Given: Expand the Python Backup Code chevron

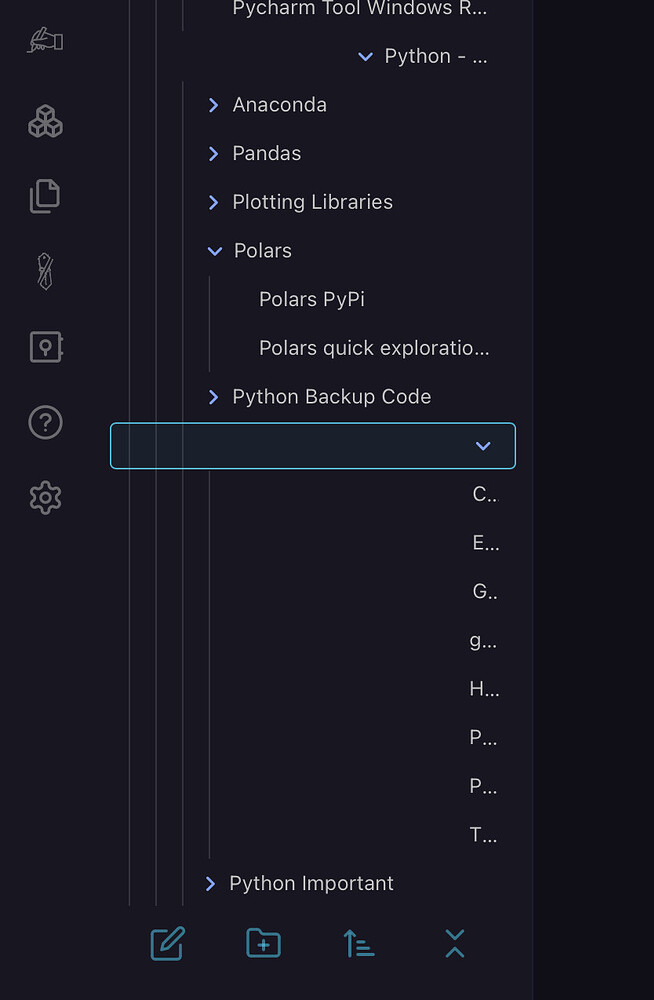Looking at the screenshot, I should click(x=214, y=397).
